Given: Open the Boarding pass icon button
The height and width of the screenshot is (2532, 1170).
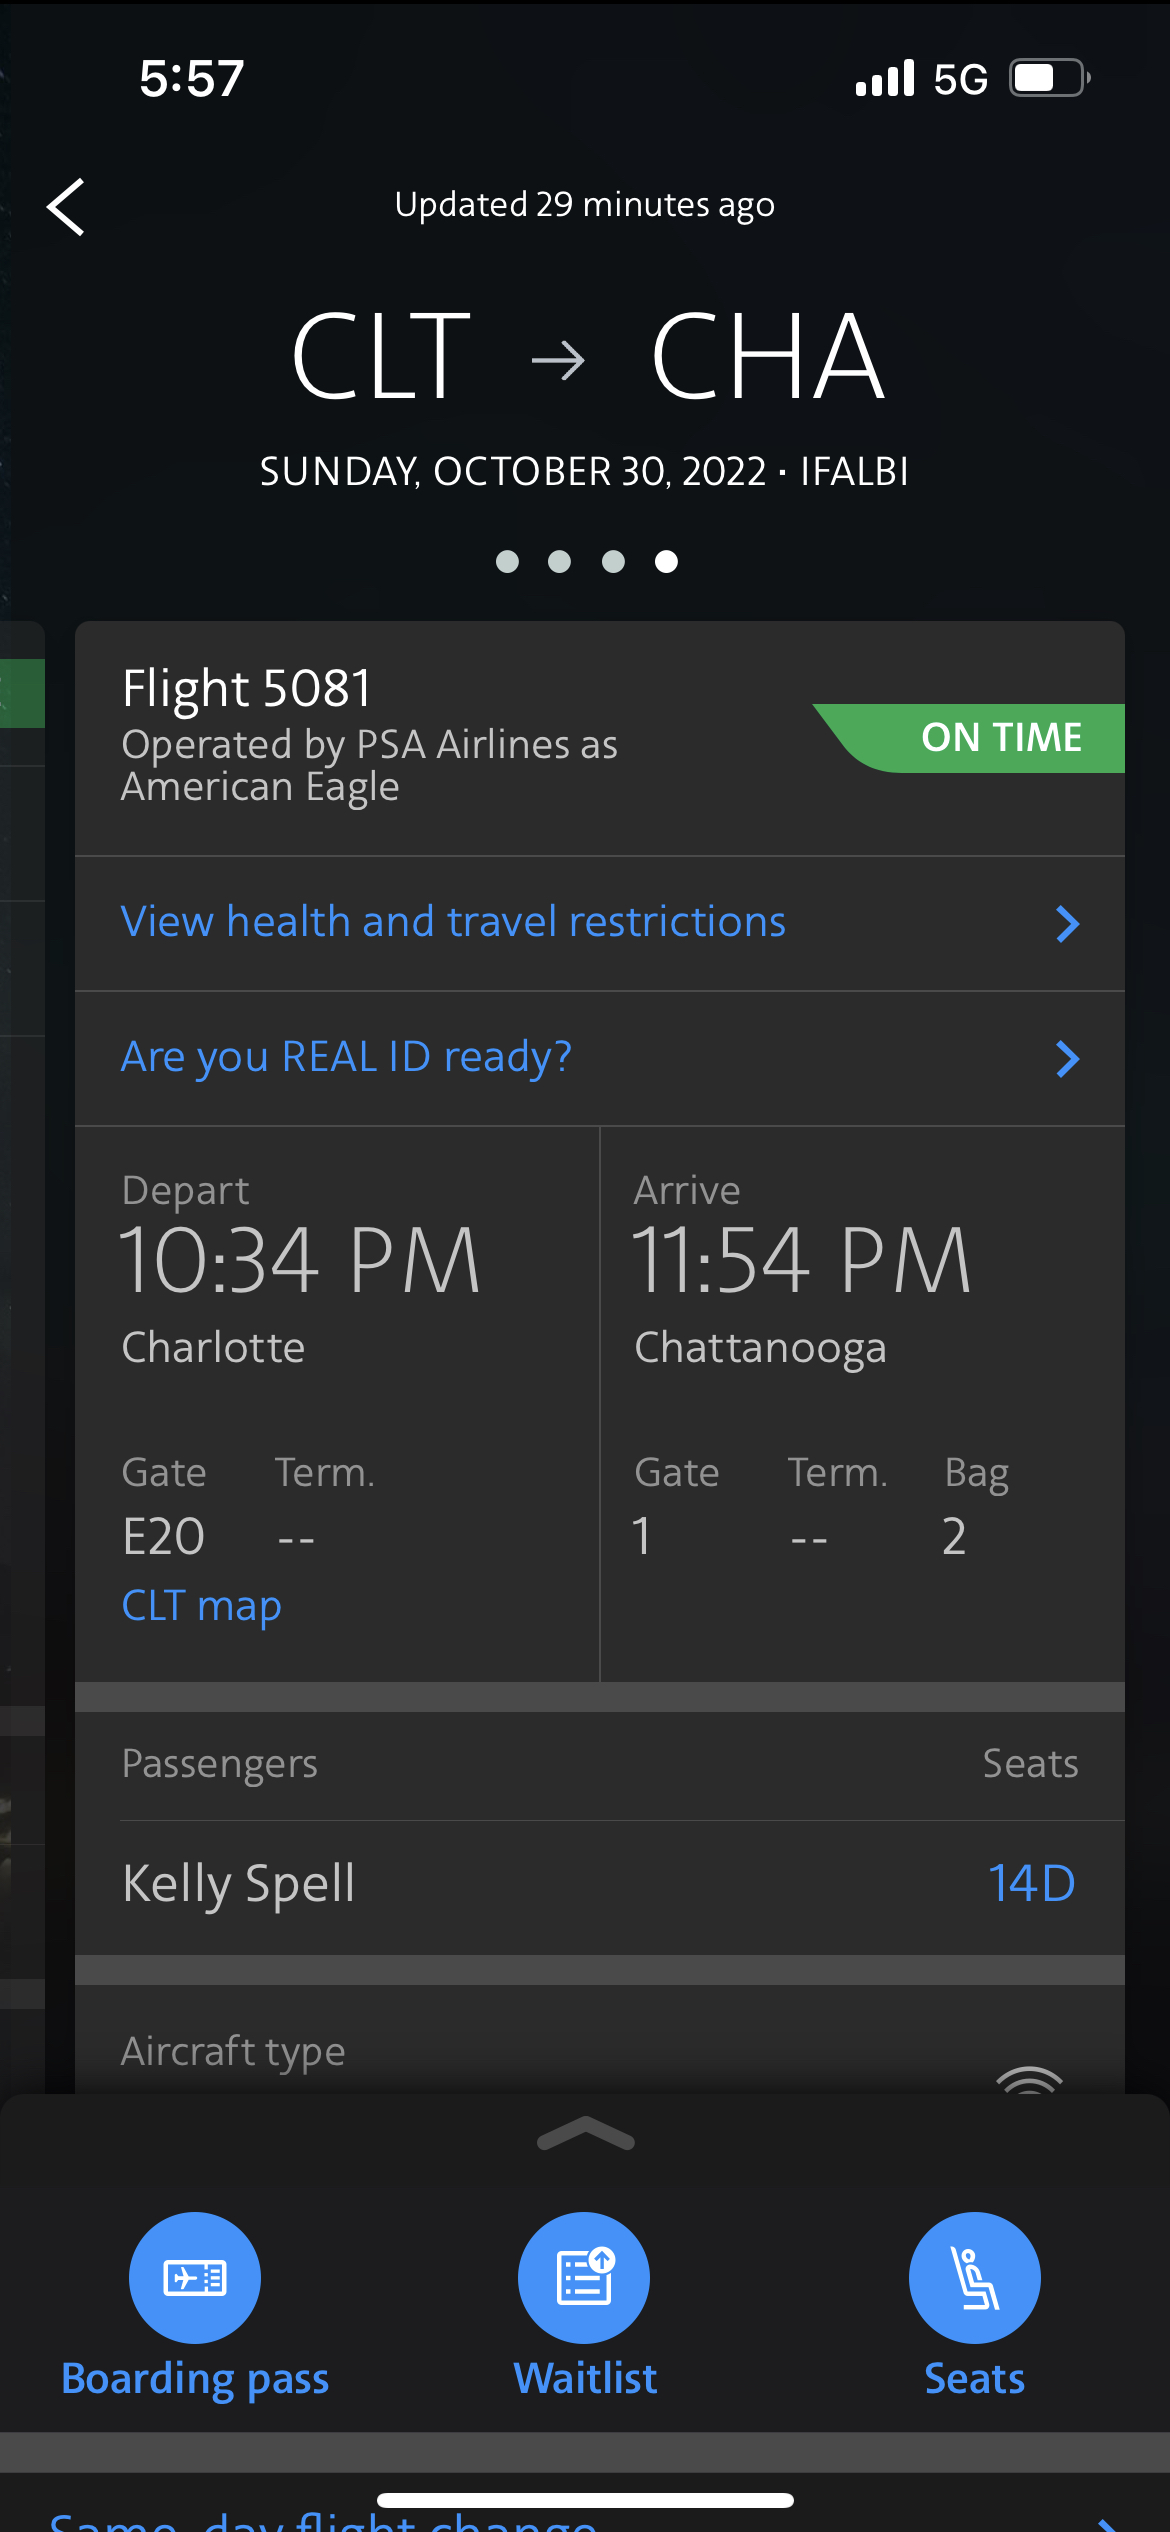Looking at the screenshot, I should pos(195,2277).
